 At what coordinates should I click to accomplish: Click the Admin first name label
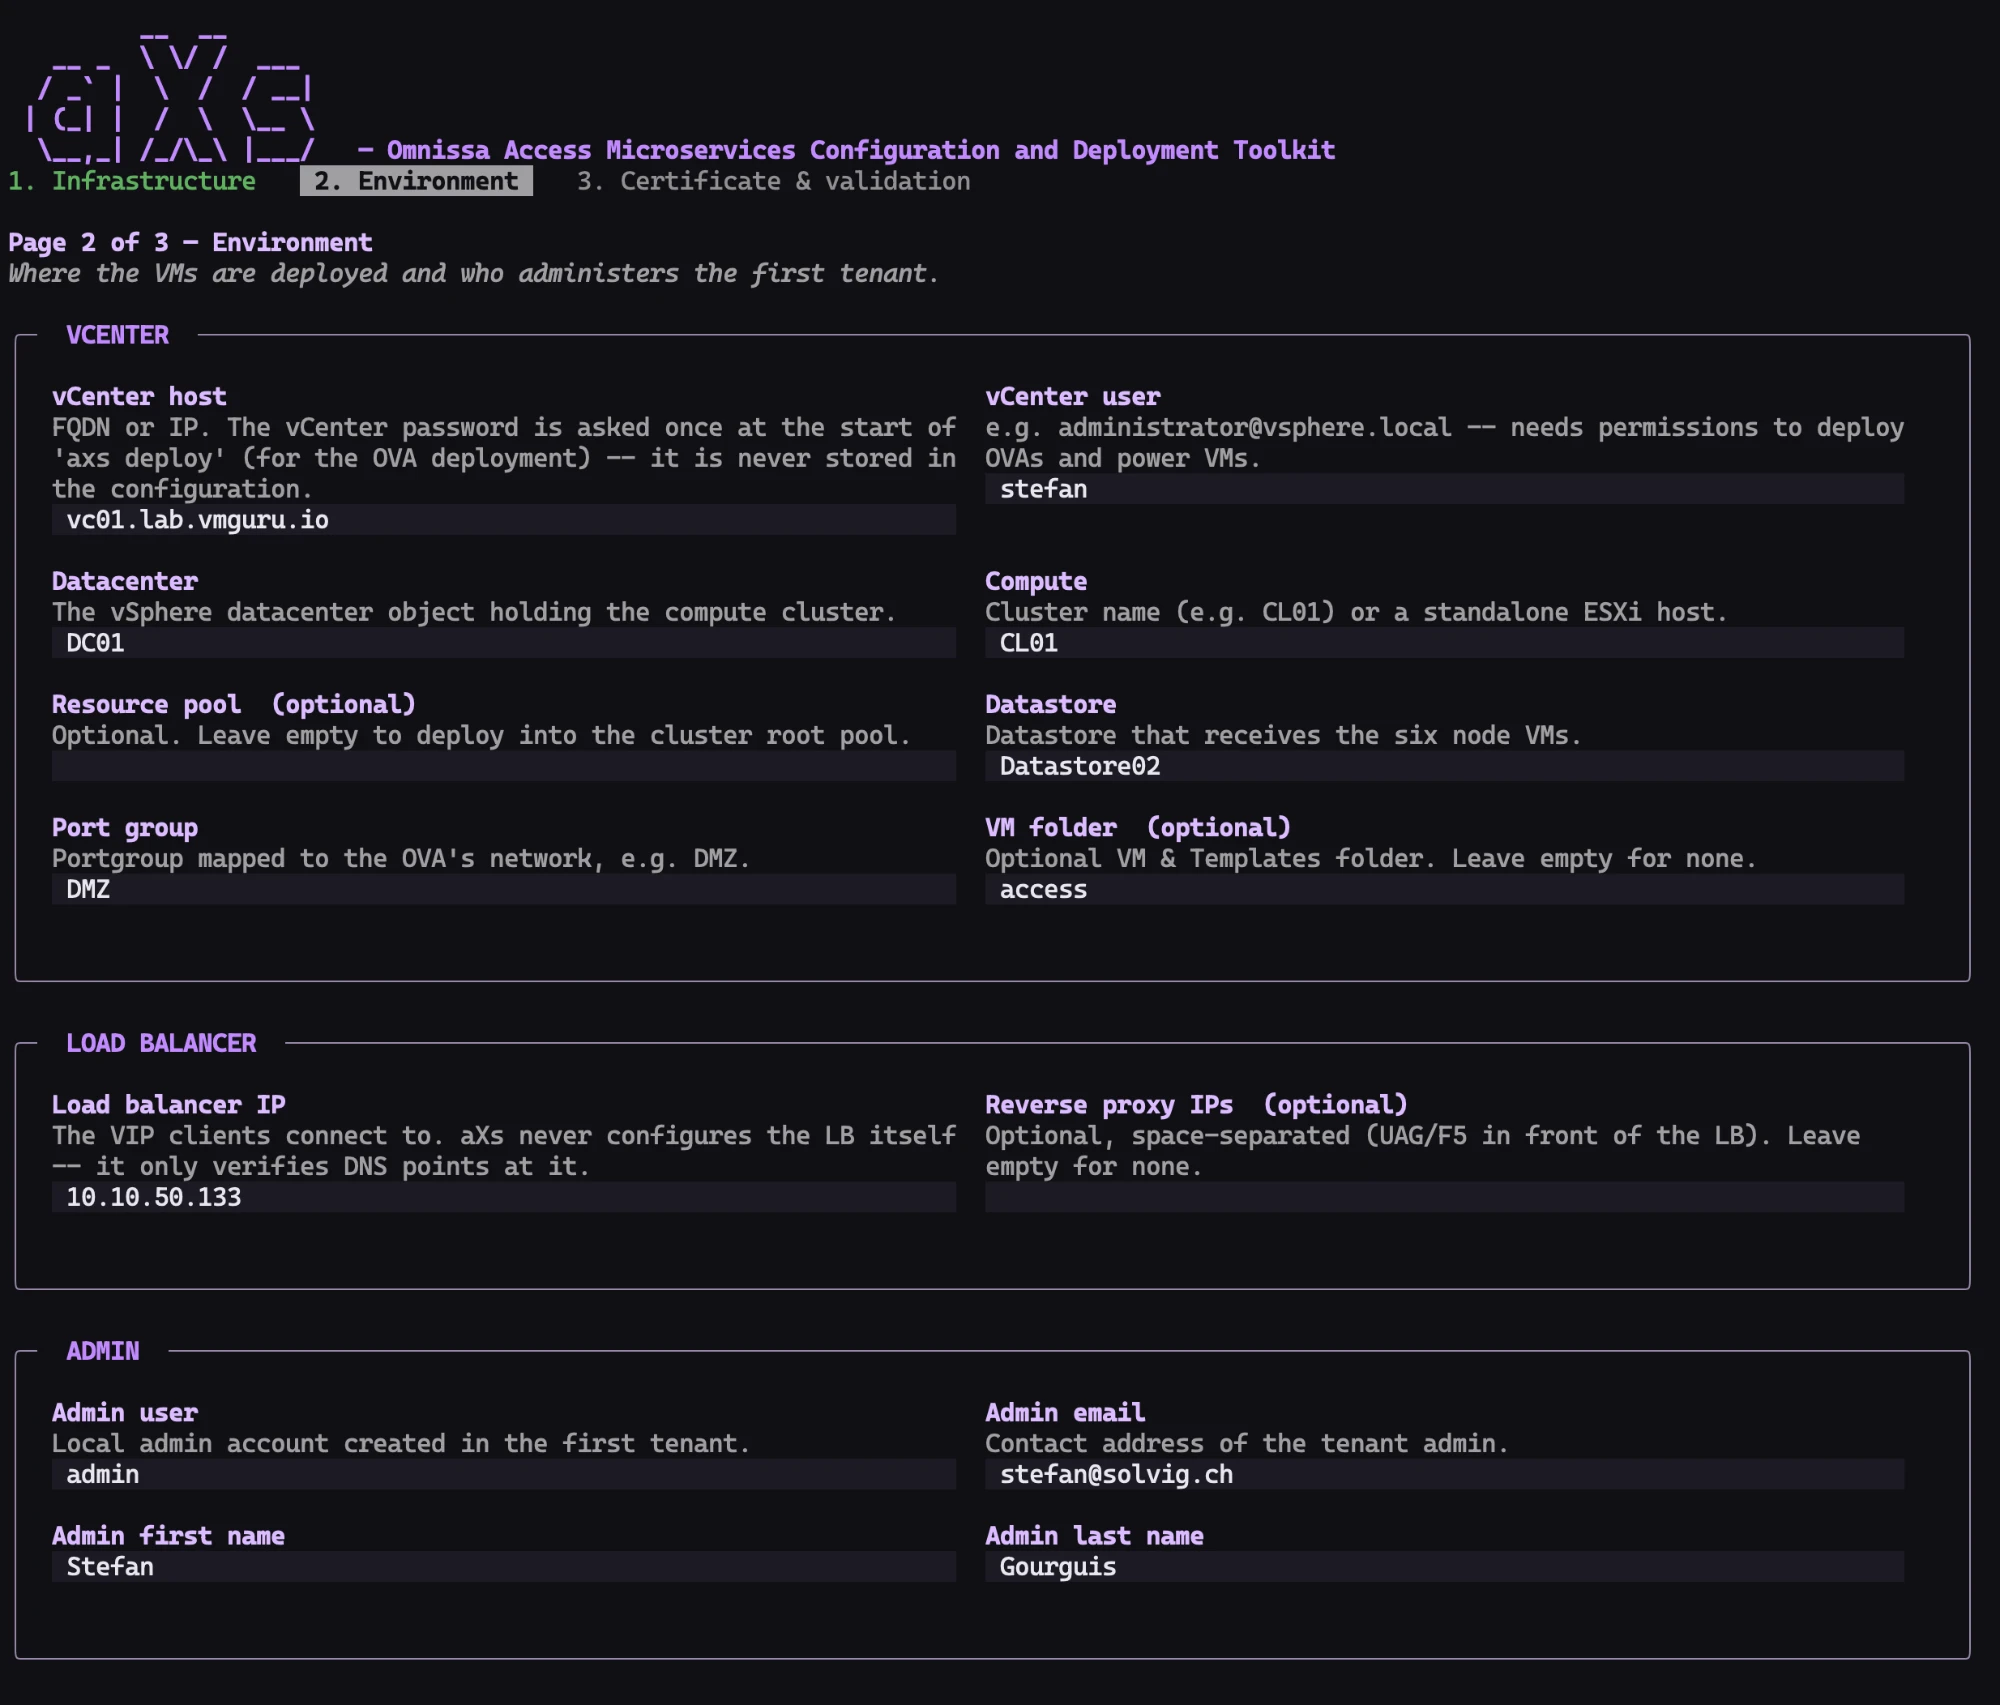coord(169,1536)
